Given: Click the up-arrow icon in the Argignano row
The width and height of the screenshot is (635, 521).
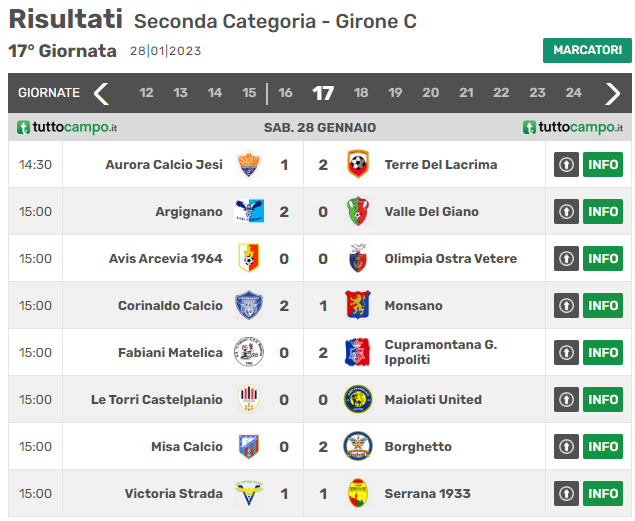Looking at the screenshot, I should pyautogui.click(x=566, y=211).
